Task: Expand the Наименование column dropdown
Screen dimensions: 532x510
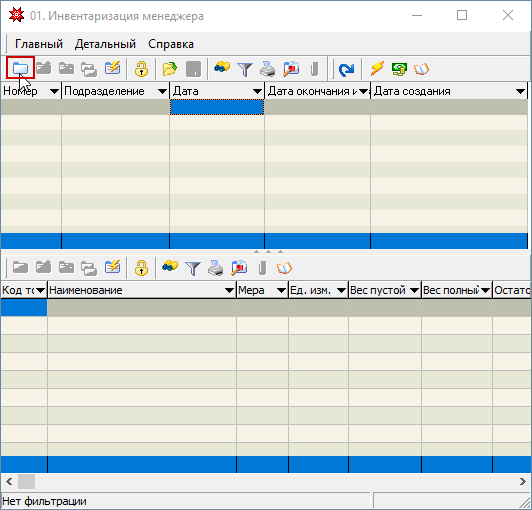Action: point(230,290)
